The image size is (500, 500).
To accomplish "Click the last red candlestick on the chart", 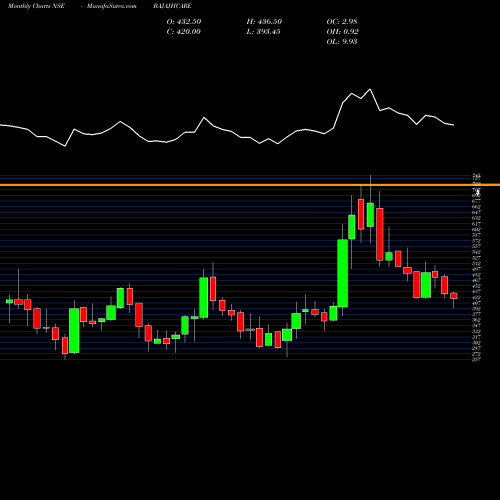I will click(454, 296).
